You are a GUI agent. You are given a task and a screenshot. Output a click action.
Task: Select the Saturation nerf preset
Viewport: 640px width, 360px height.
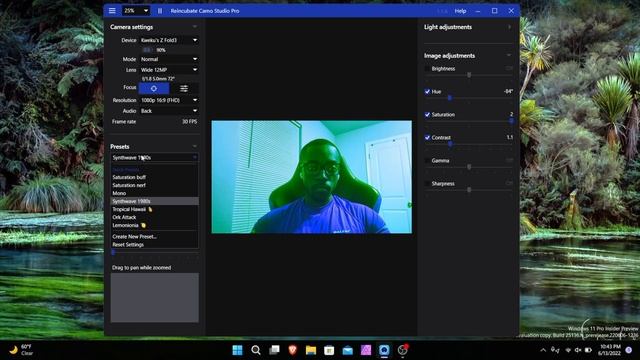pos(155,185)
